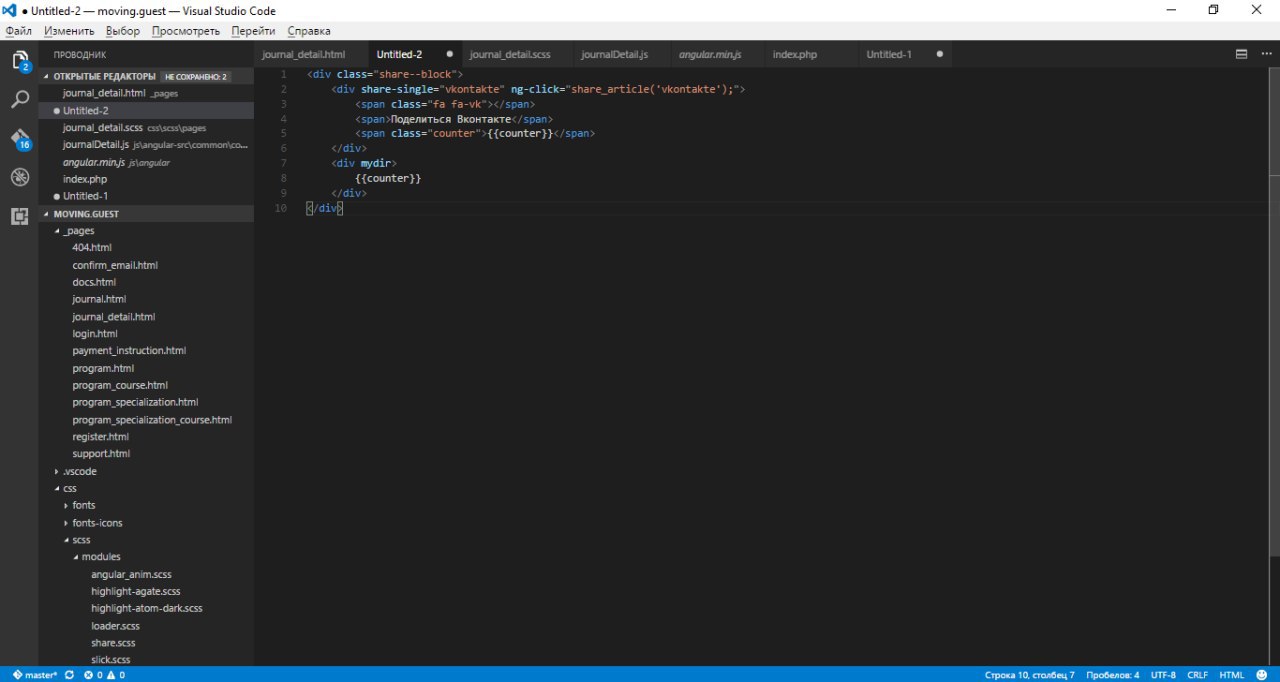The image size is (1280, 682).
Task: Change CRLF line ending setting
Action: (1197, 675)
